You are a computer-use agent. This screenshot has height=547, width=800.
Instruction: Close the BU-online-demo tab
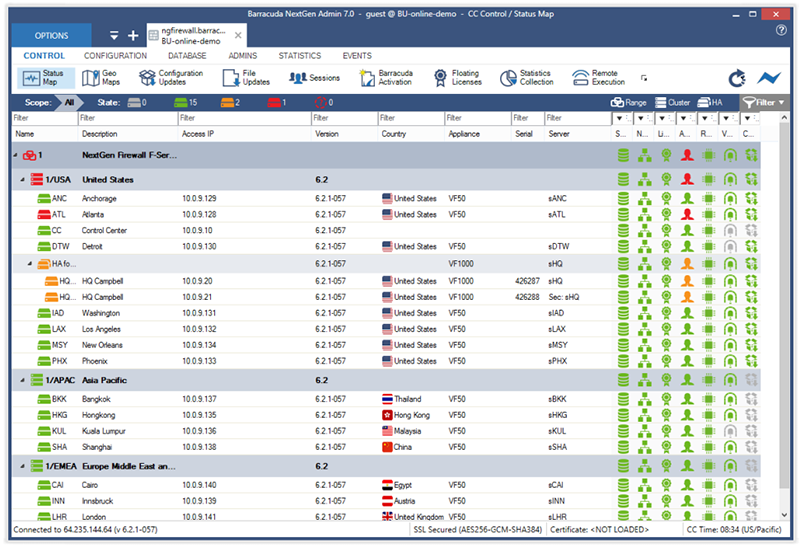[238, 35]
